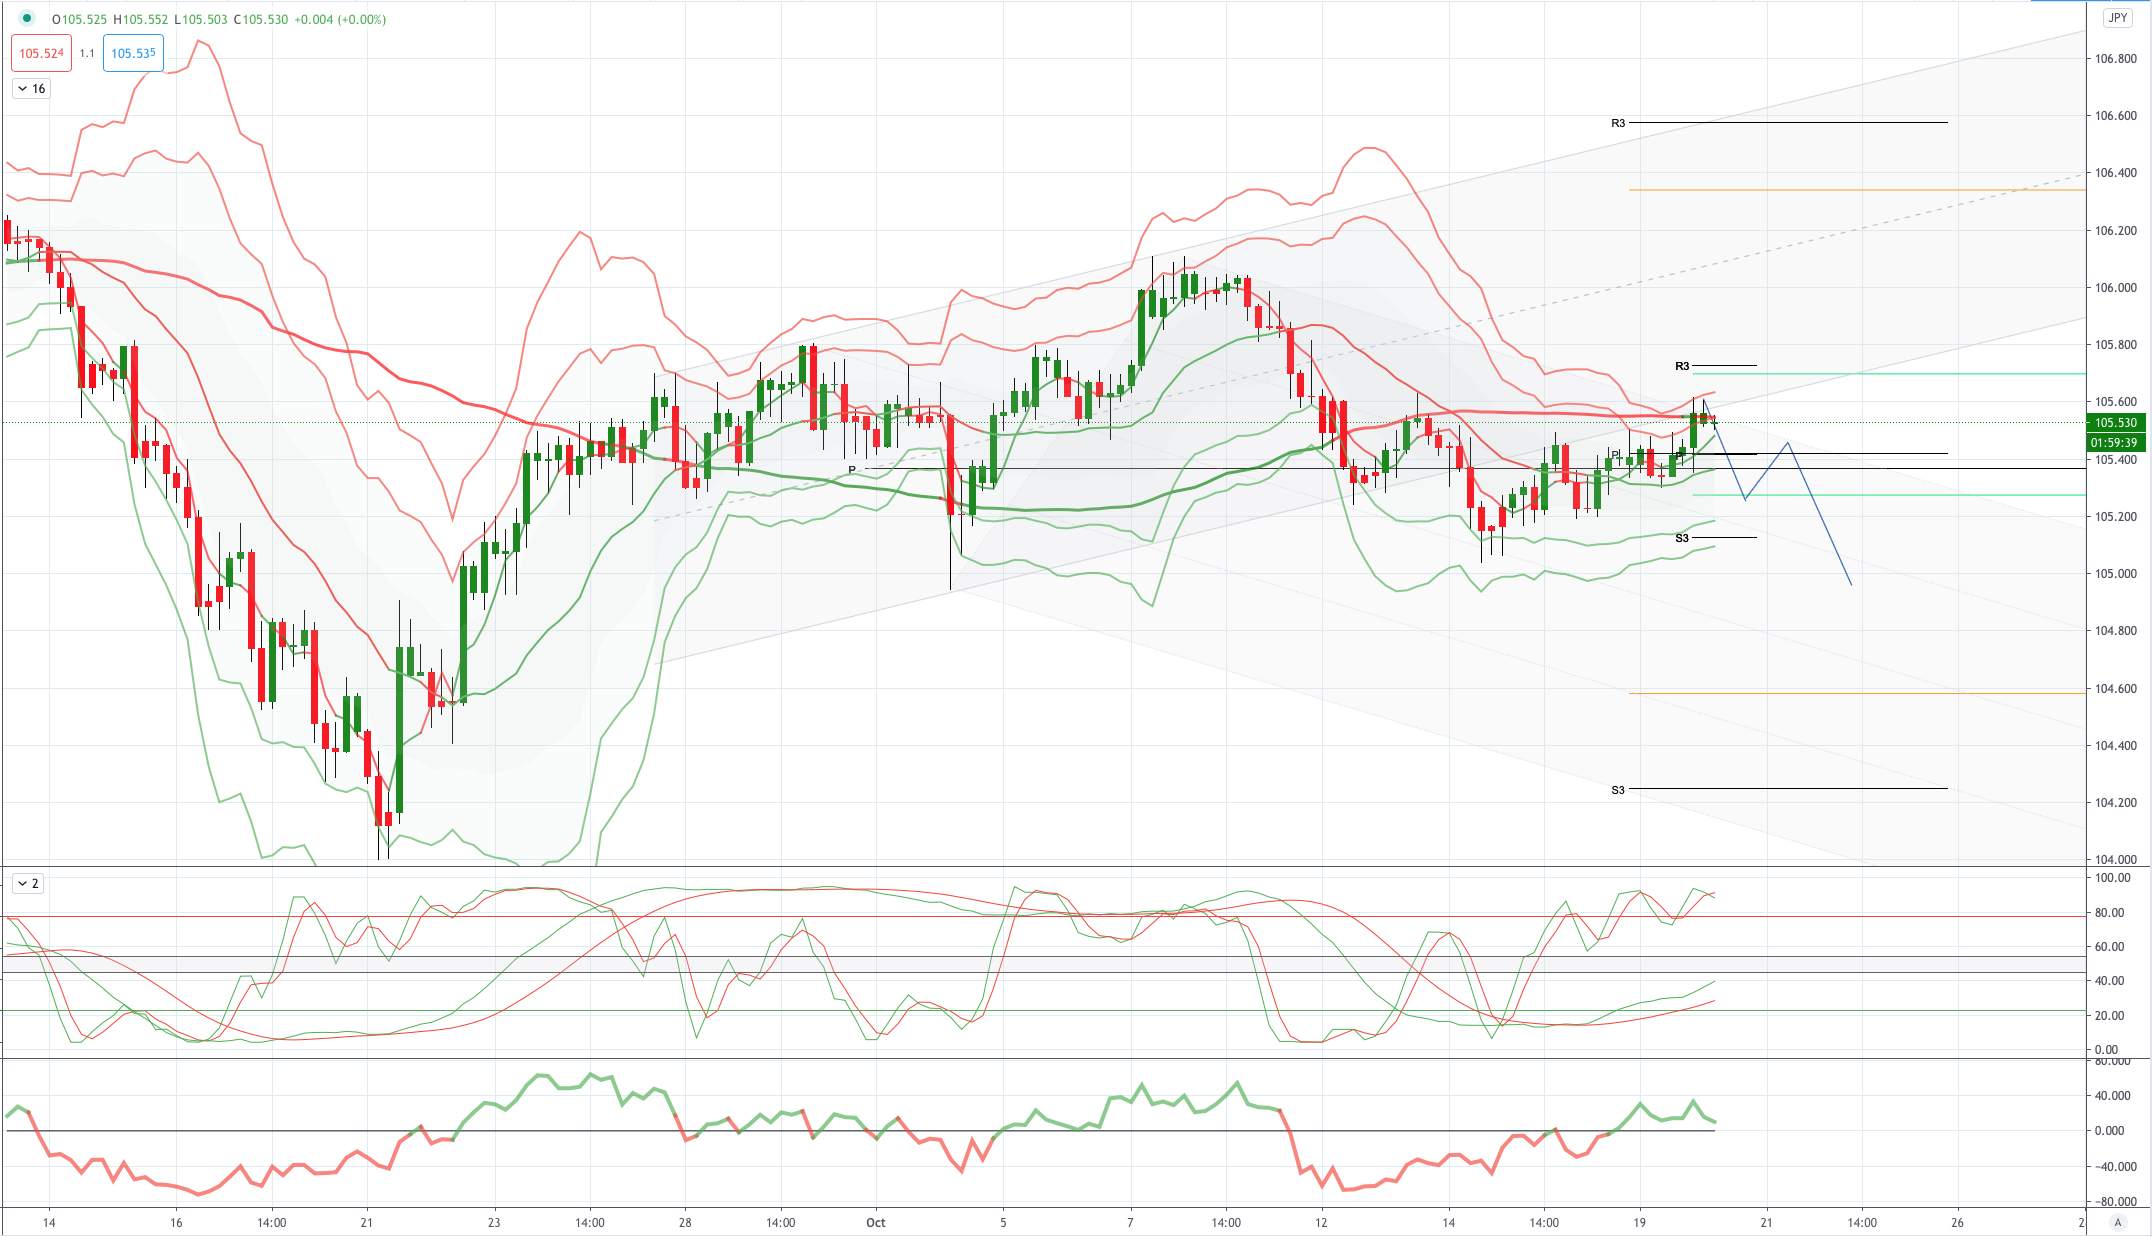Click the change value +0.004 (+0.00%)

(340, 19)
